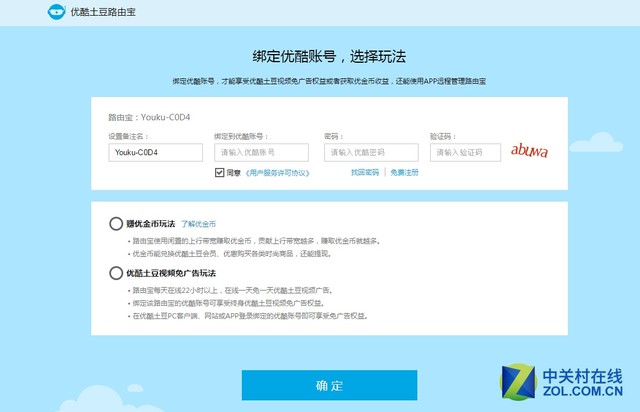Select the 优酷土豆视频免广告玩法 radio button

pos(116,273)
